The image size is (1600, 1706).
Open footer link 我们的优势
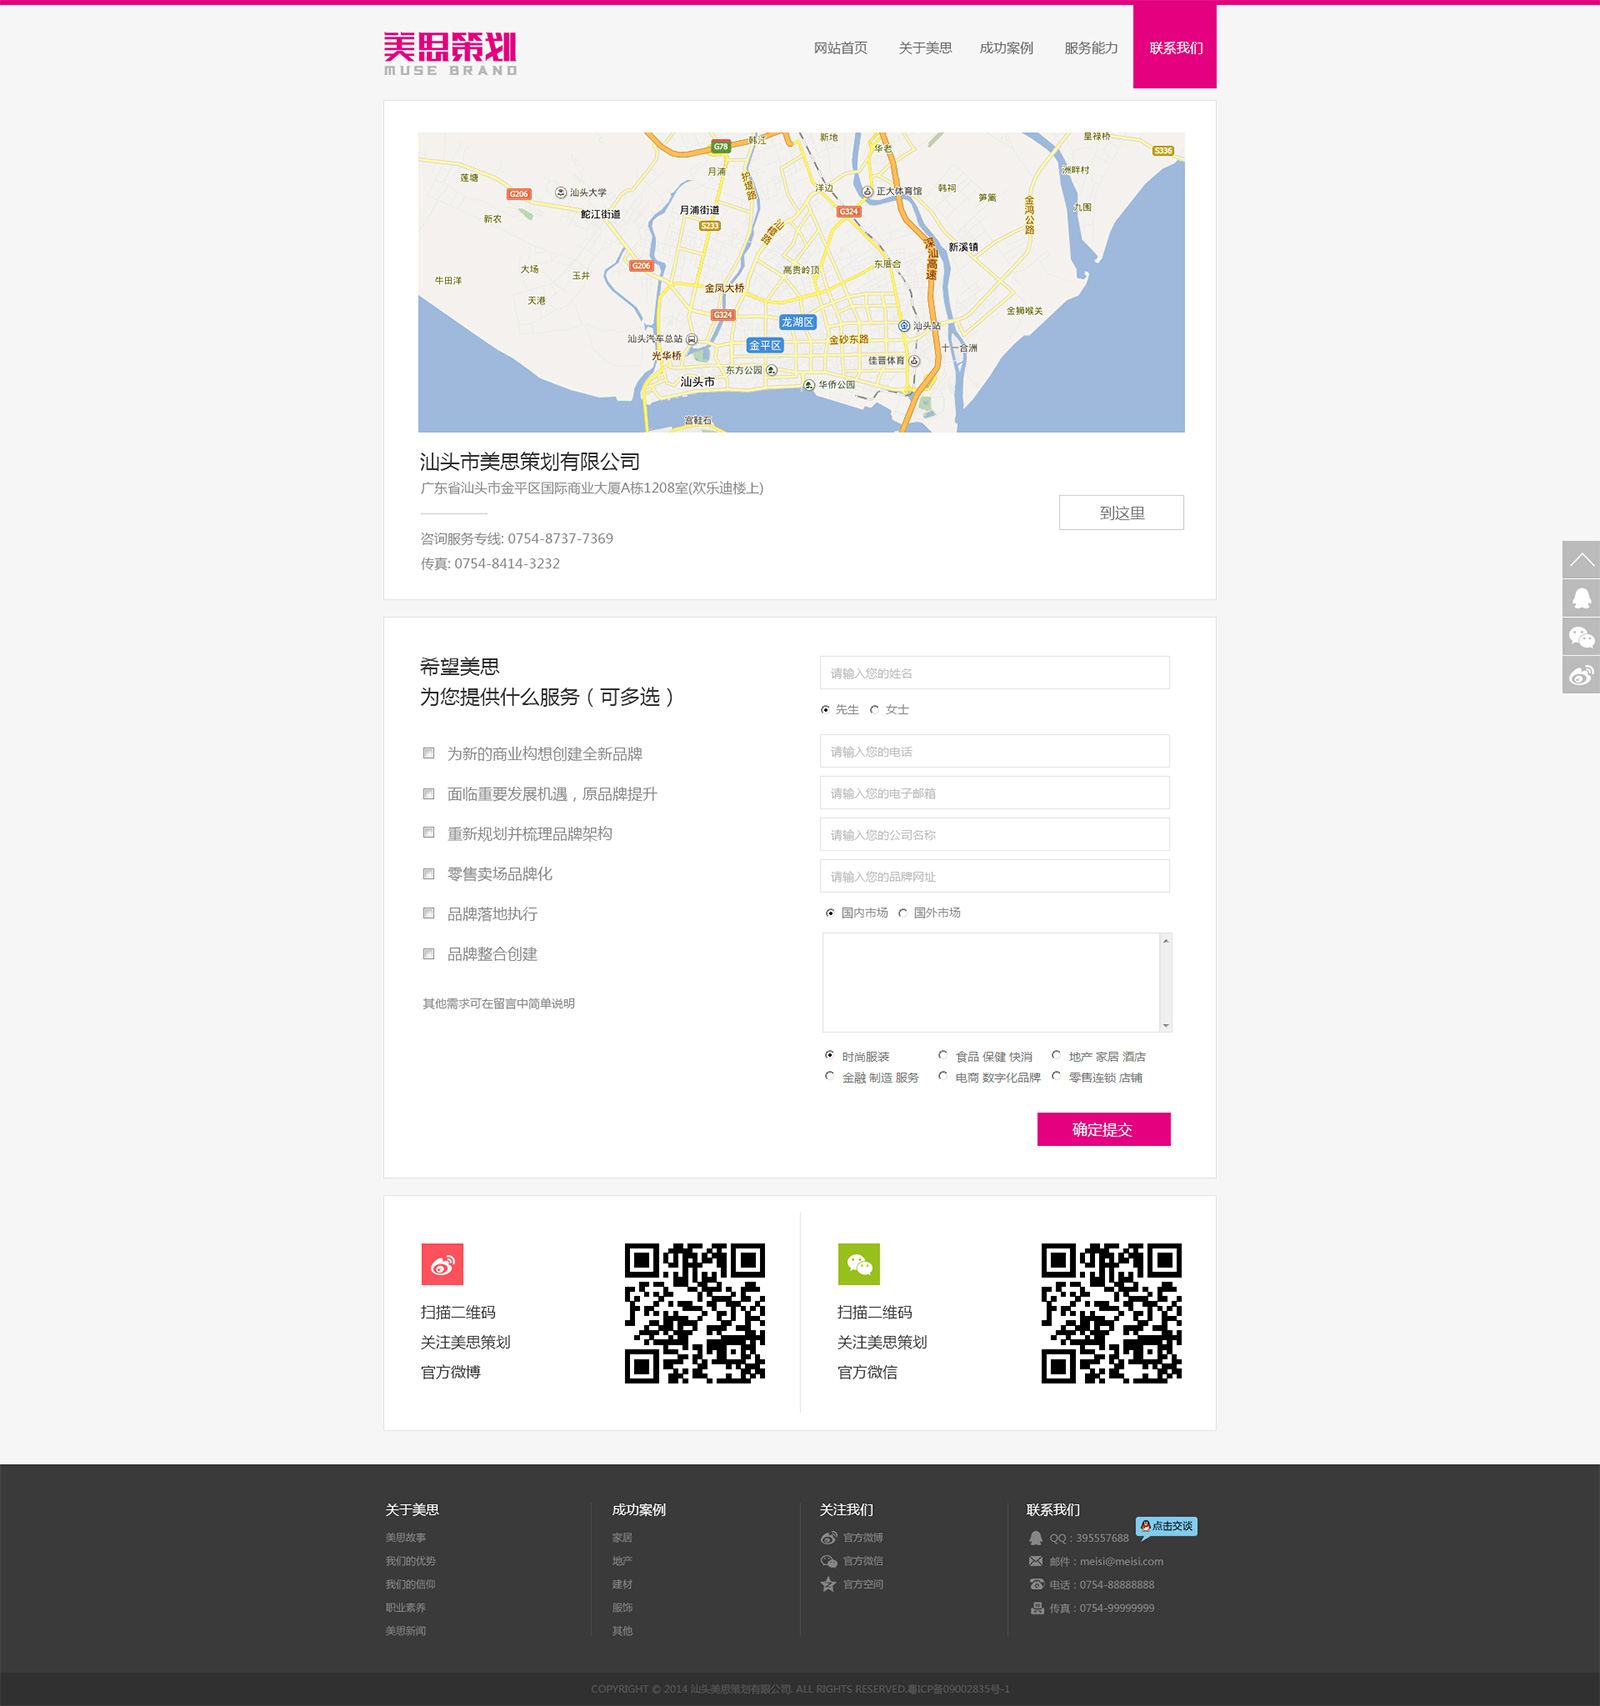(x=411, y=1561)
